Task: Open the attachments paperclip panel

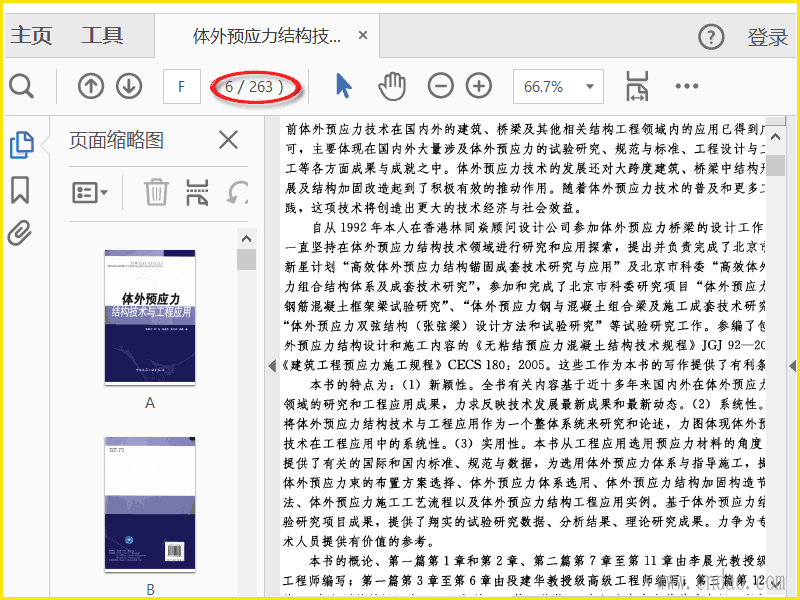Action: [x=20, y=233]
